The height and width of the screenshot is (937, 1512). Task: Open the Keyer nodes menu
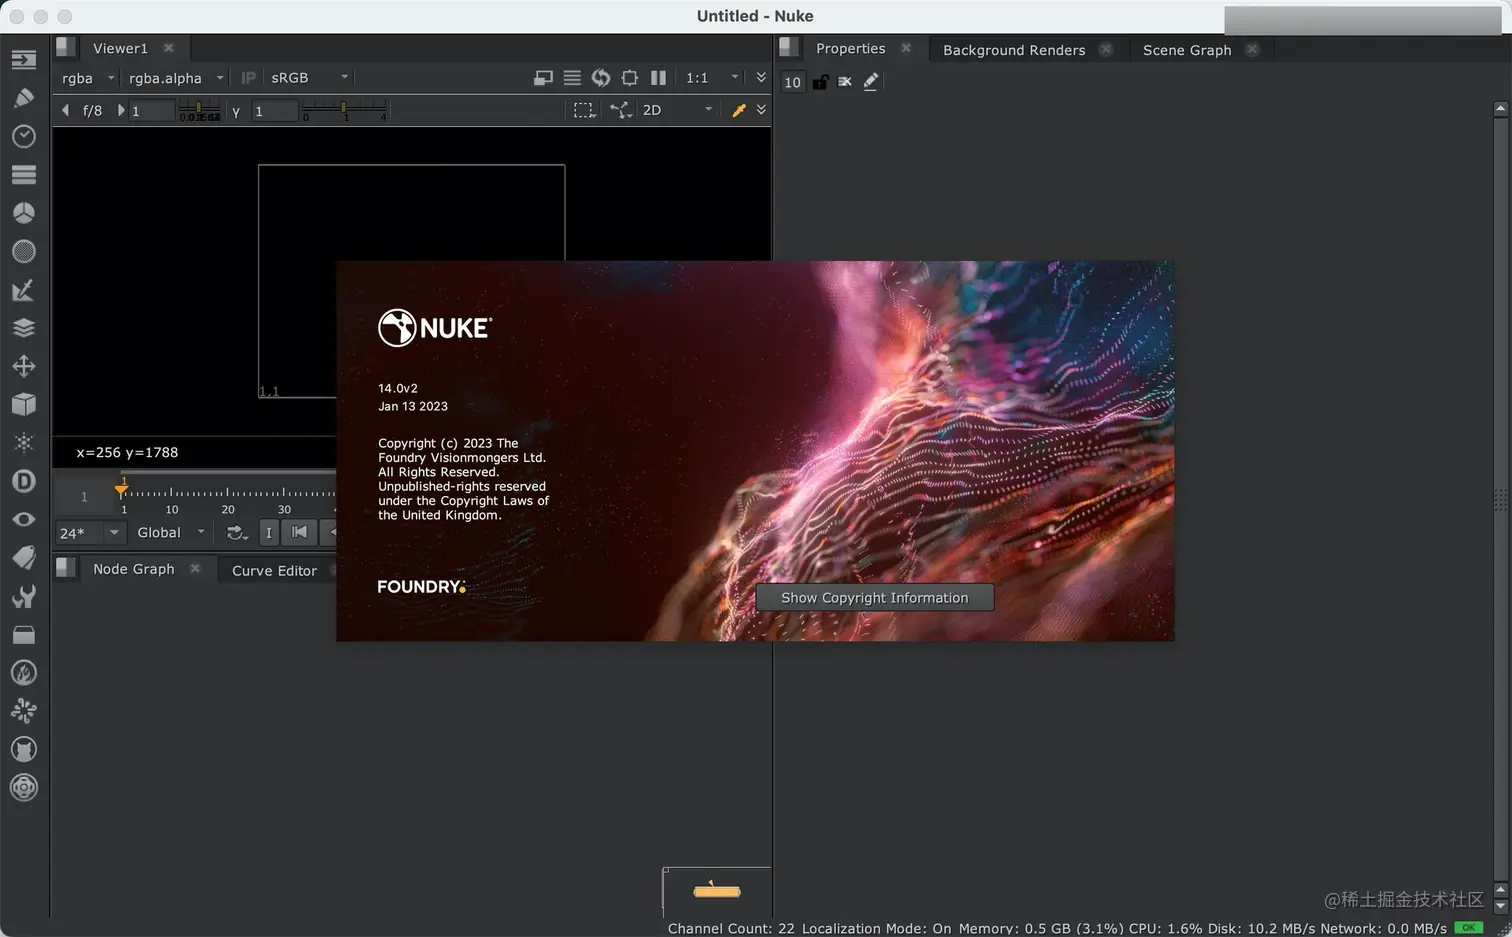pos(23,290)
